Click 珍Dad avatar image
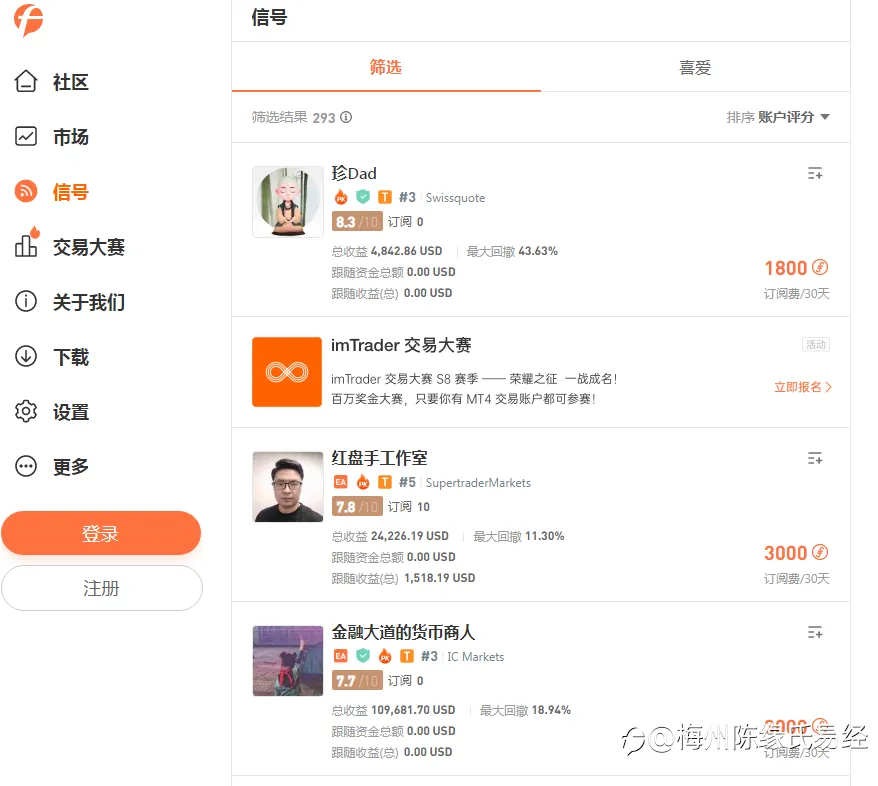 point(288,202)
